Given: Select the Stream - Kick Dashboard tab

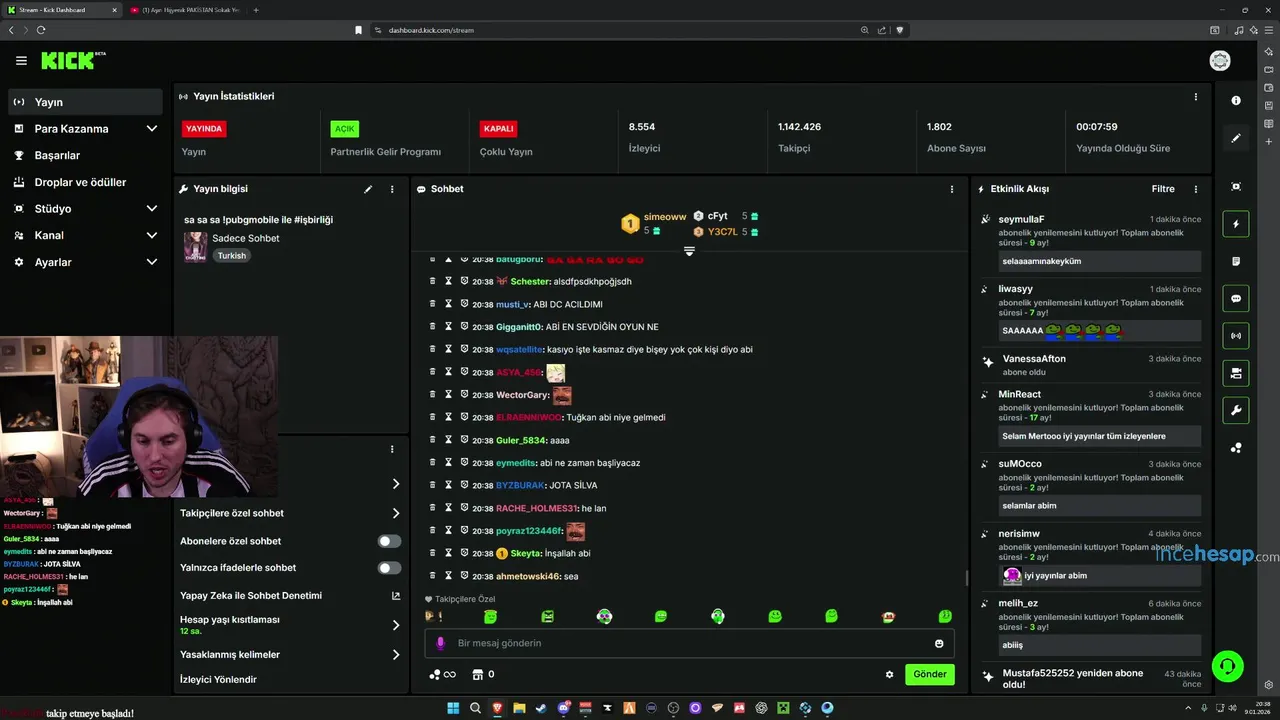Looking at the screenshot, I should coord(60,10).
